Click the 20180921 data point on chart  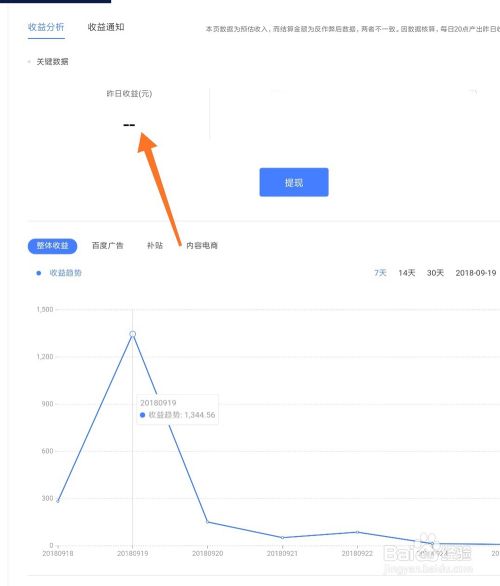coord(282,537)
